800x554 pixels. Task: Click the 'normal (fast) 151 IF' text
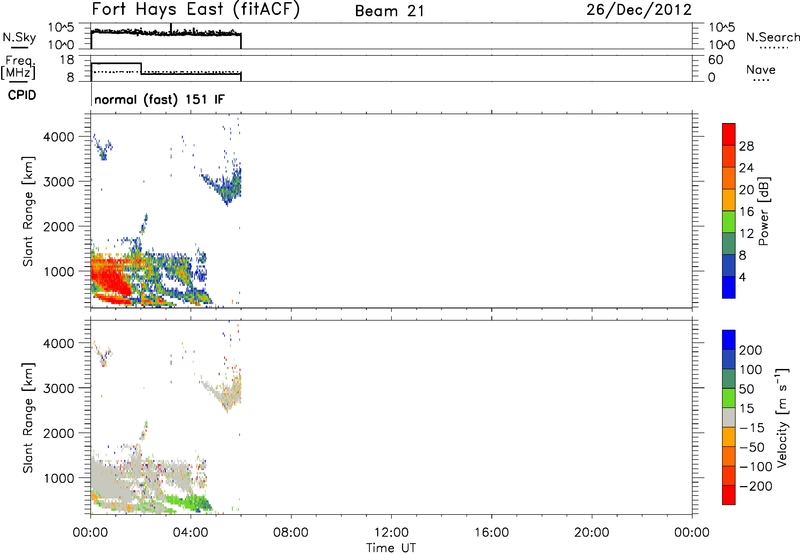159,99
